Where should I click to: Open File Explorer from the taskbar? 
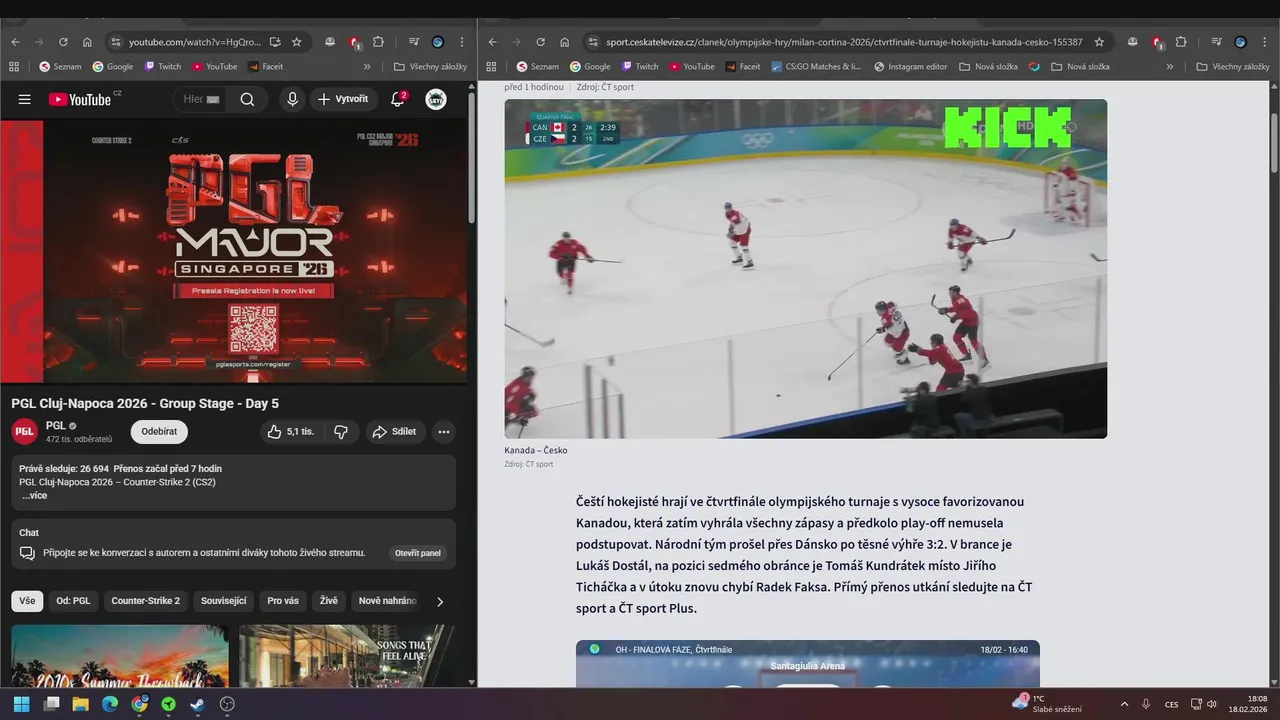click(80, 704)
